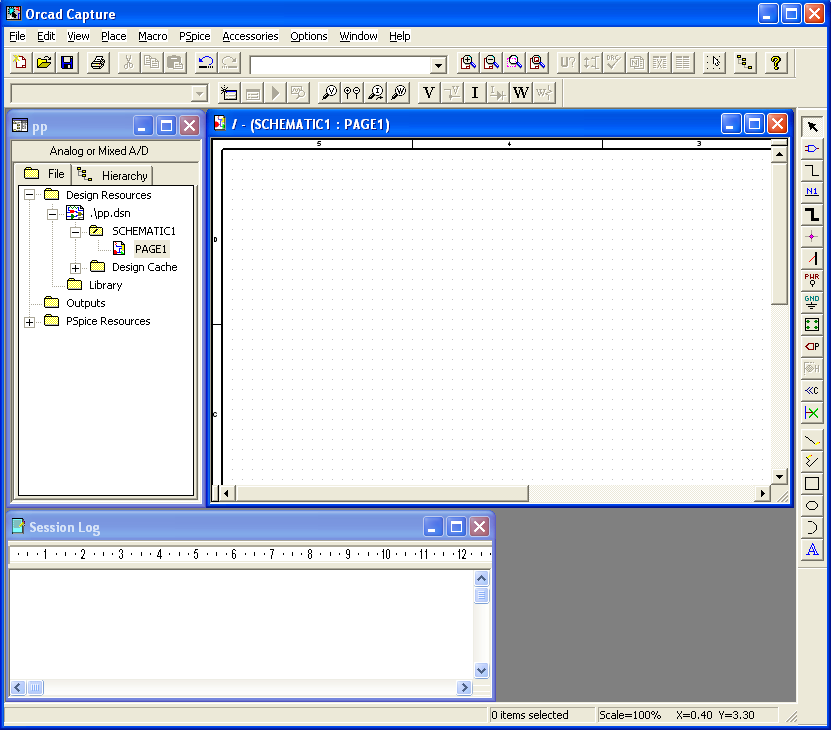Select the Place Hierarchical Block tool
The image size is (831, 730).
pos(812,324)
